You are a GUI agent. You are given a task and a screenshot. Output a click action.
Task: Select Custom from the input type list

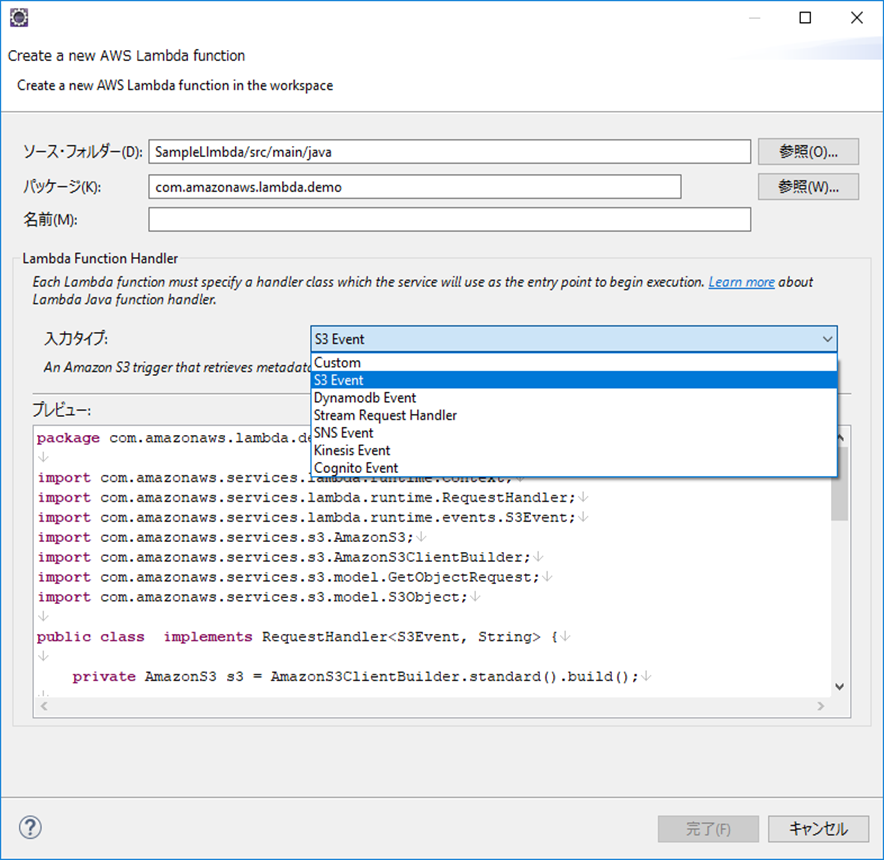pyautogui.click(x=574, y=363)
